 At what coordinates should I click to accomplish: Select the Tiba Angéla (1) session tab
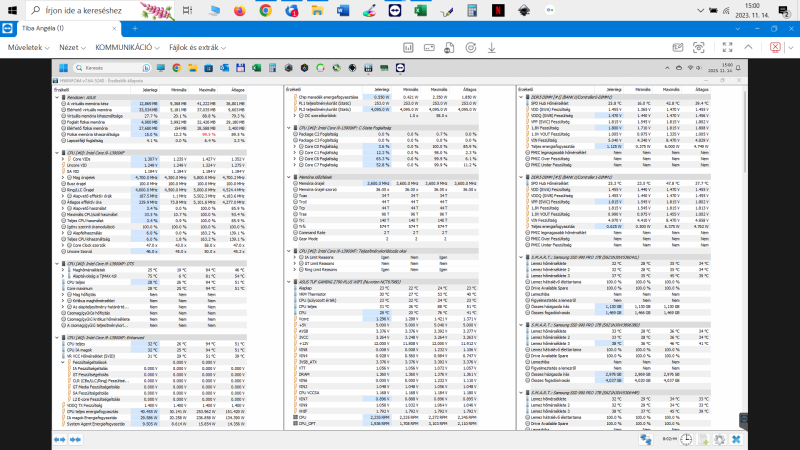pyautogui.click(x=67, y=29)
